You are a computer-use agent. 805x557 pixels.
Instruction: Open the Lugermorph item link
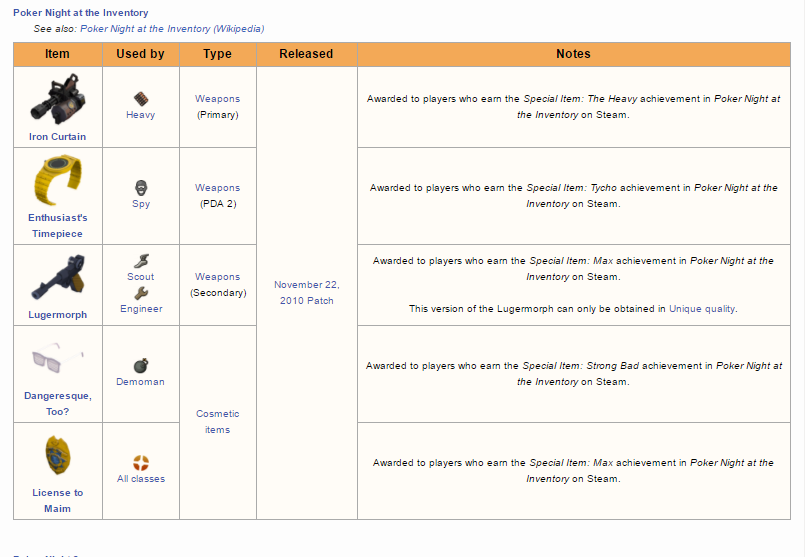coord(58,315)
